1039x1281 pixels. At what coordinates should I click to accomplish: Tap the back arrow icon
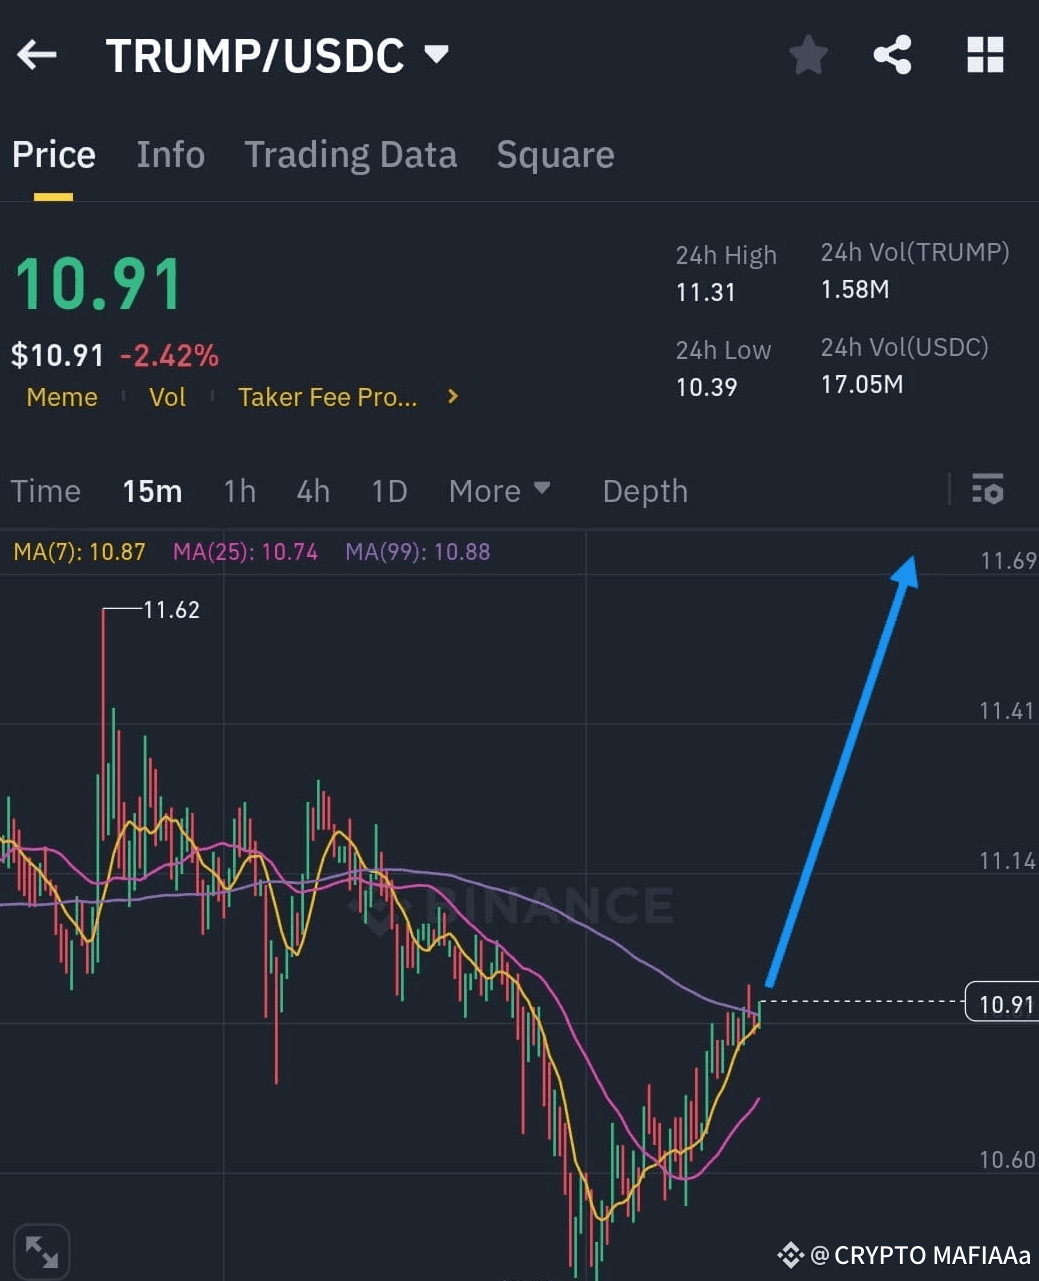(37, 55)
